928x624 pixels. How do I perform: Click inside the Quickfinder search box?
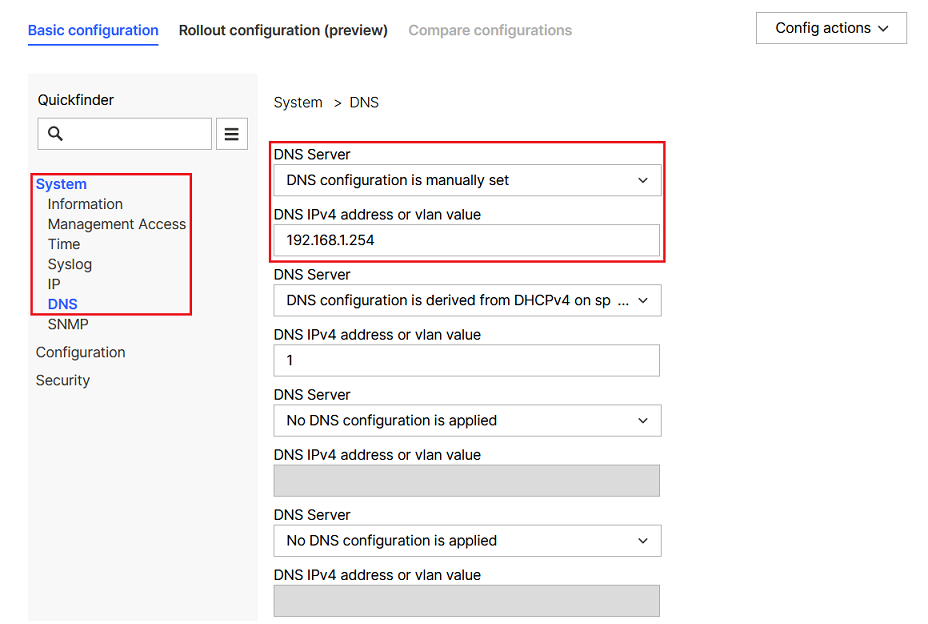[135, 134]
